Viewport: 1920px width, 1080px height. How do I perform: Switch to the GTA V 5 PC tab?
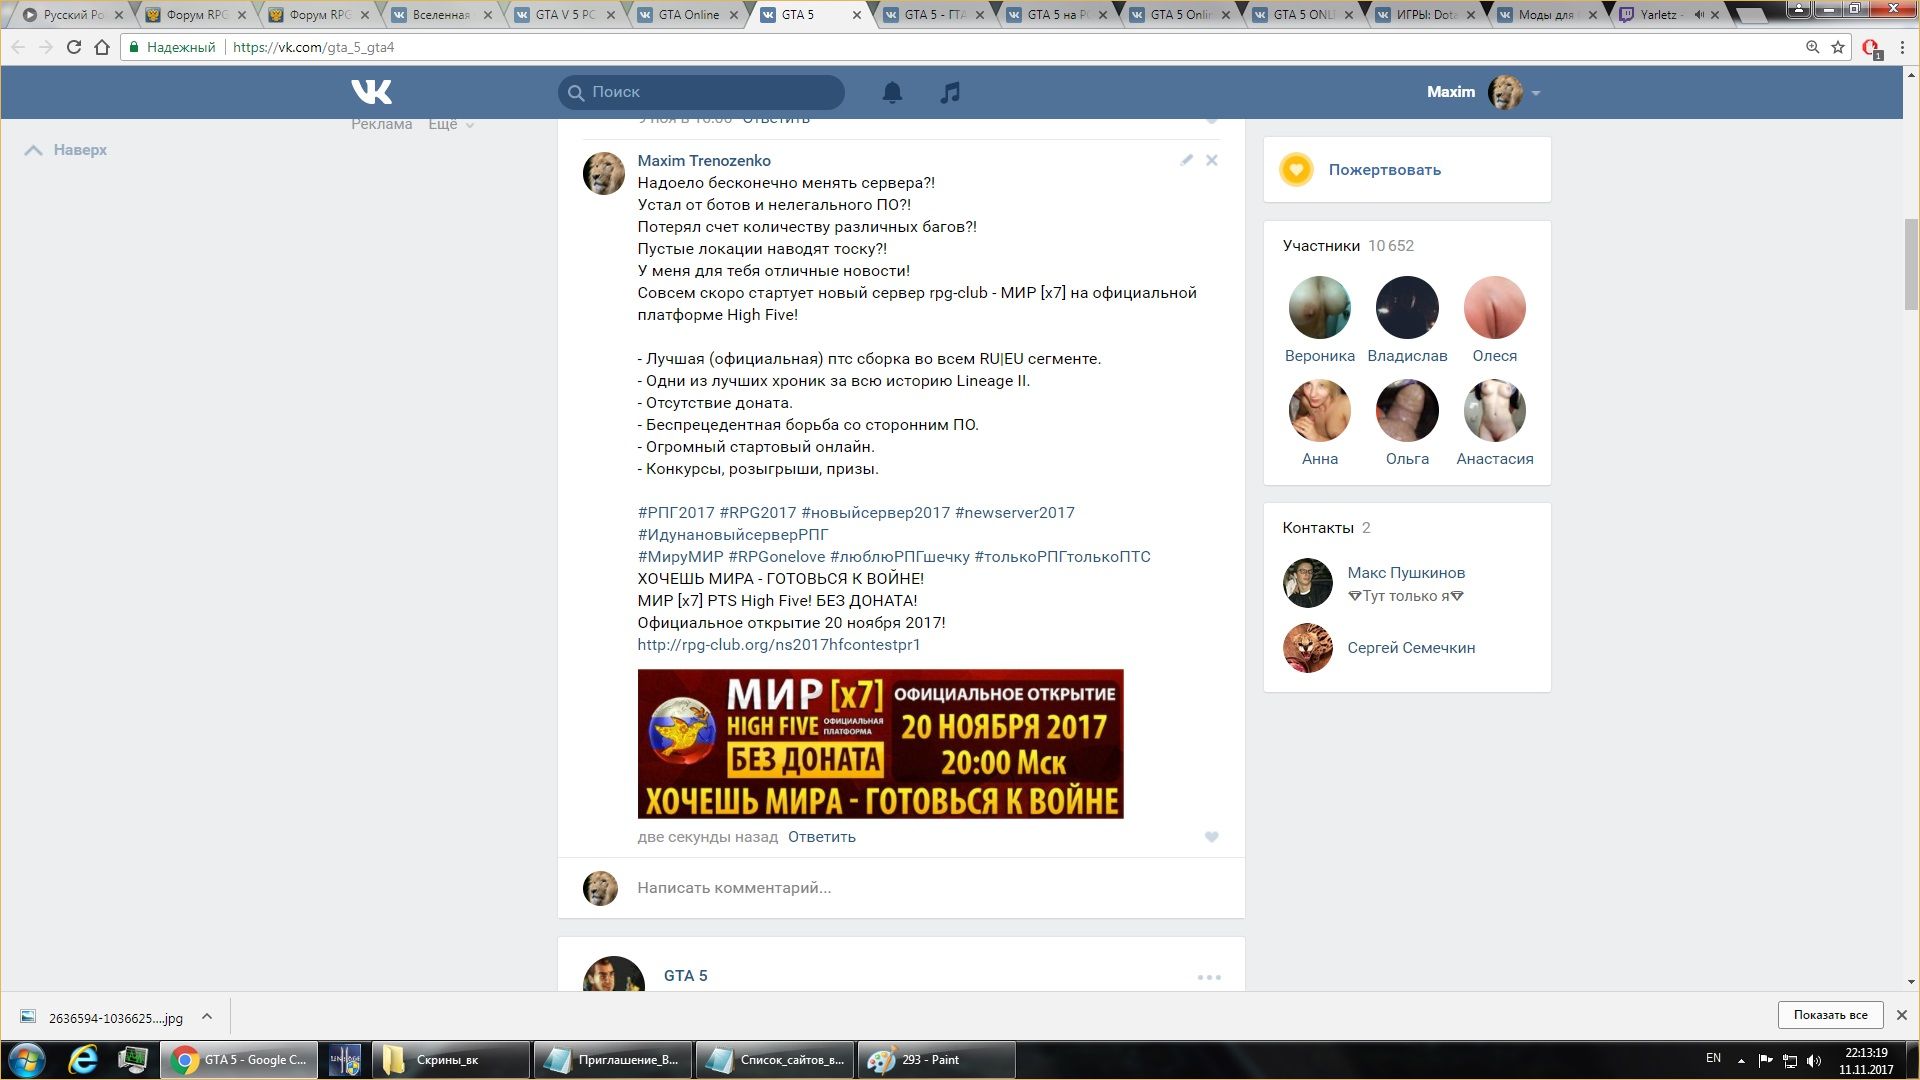[566, 15]
